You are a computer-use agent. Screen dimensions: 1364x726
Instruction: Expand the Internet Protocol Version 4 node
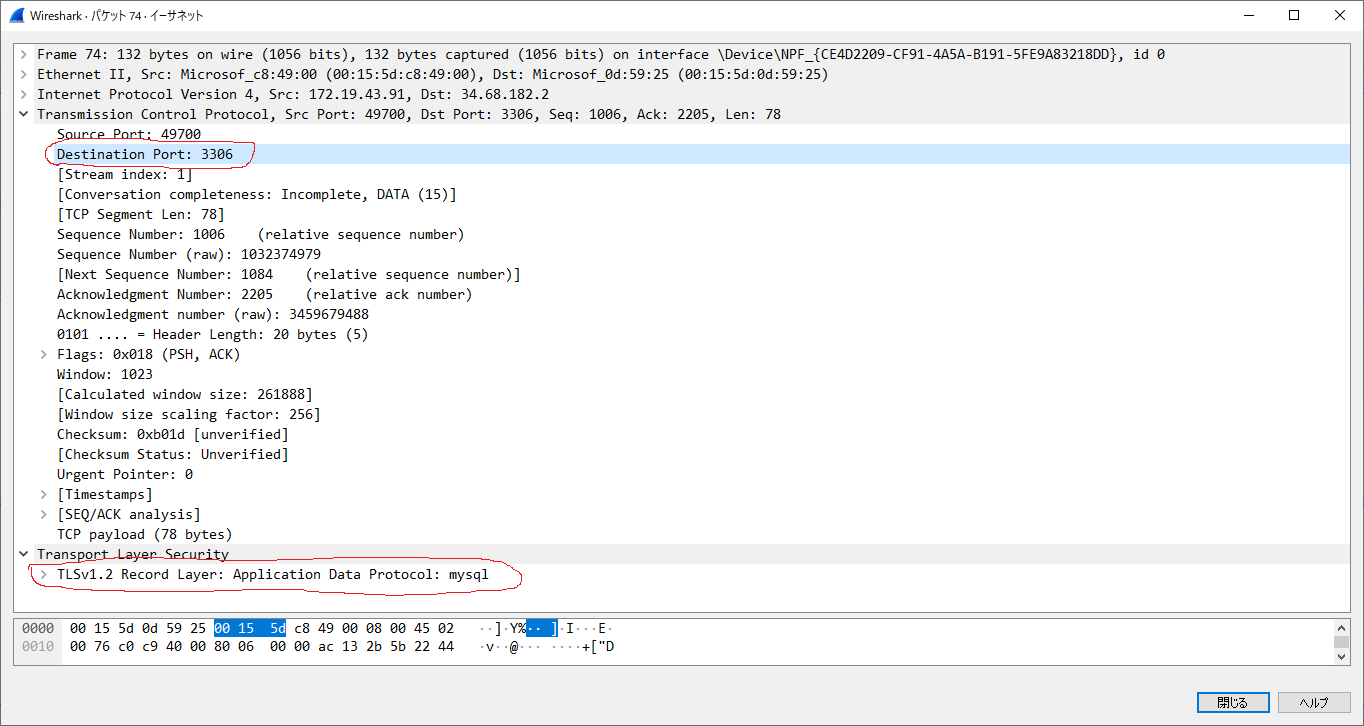coord(24,94)
